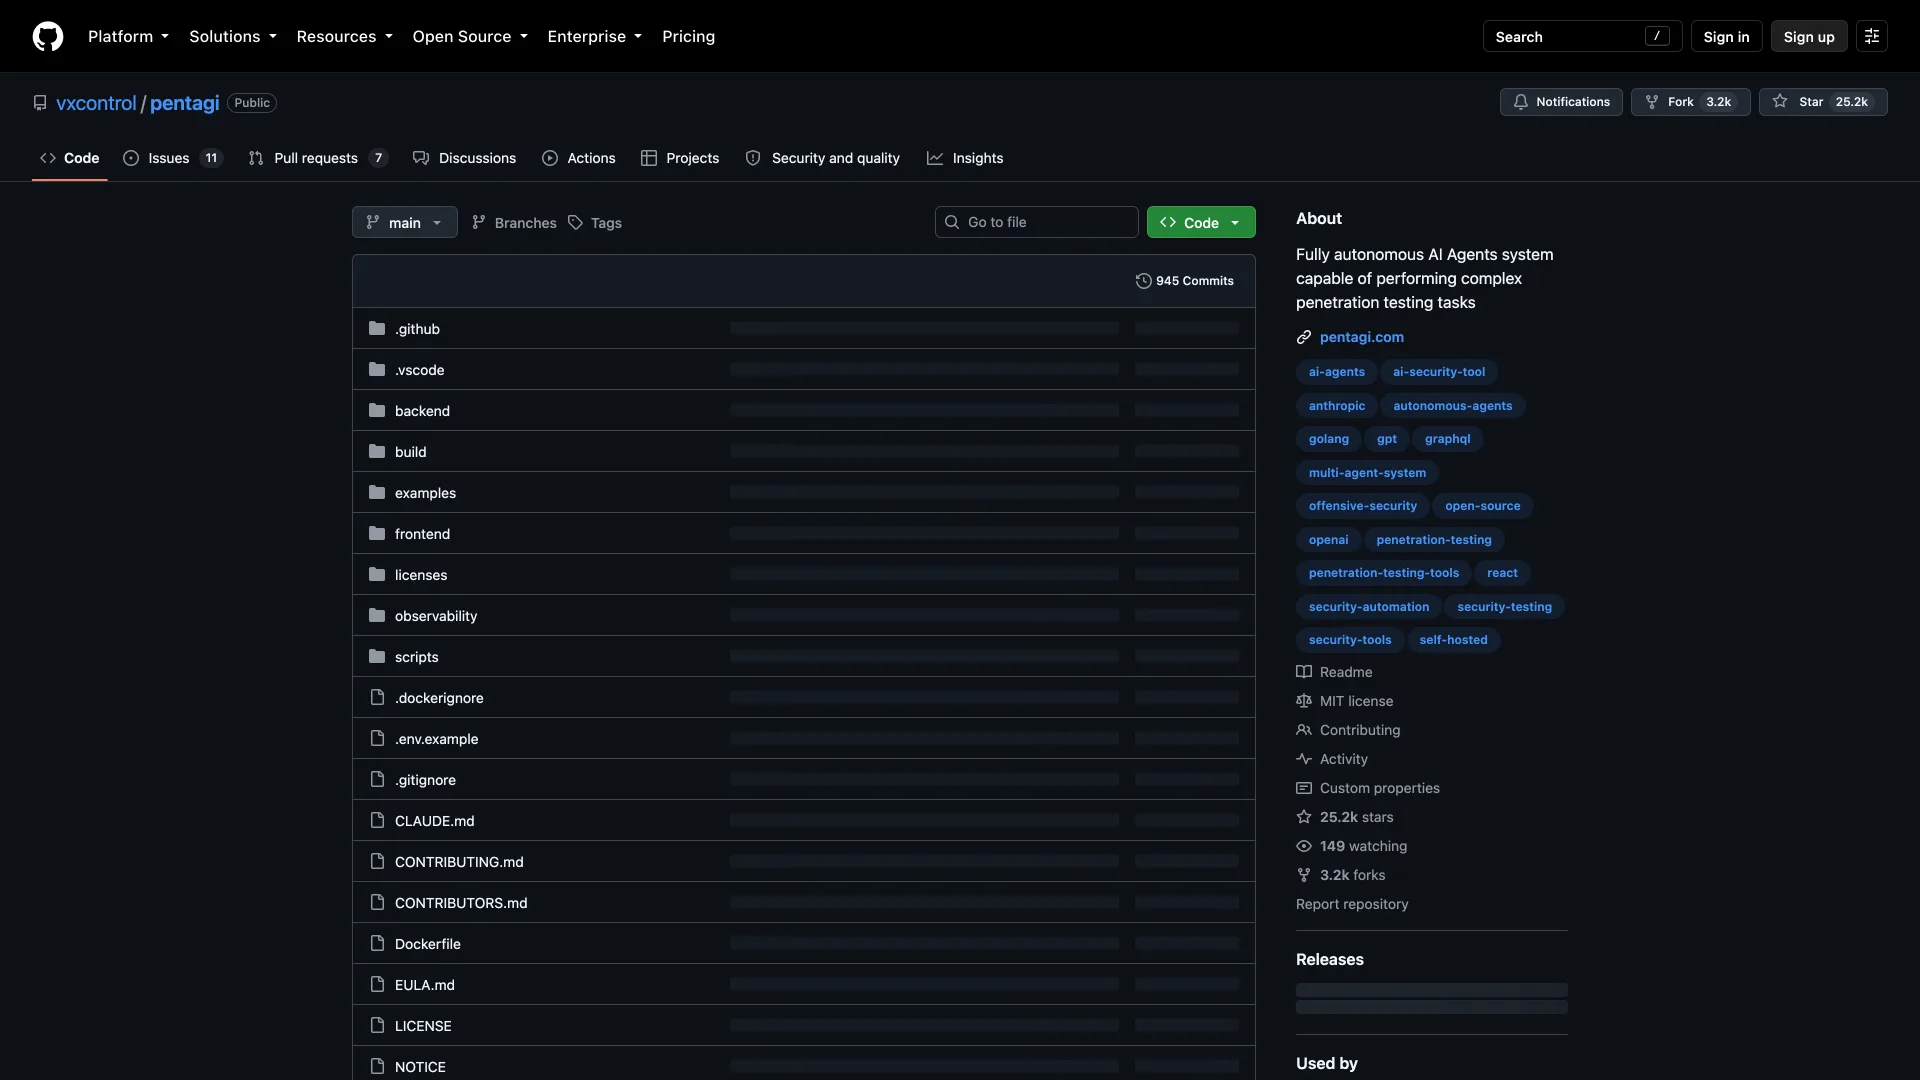
Task: View the MIT license details
Action: click(x=1344, y=701)
